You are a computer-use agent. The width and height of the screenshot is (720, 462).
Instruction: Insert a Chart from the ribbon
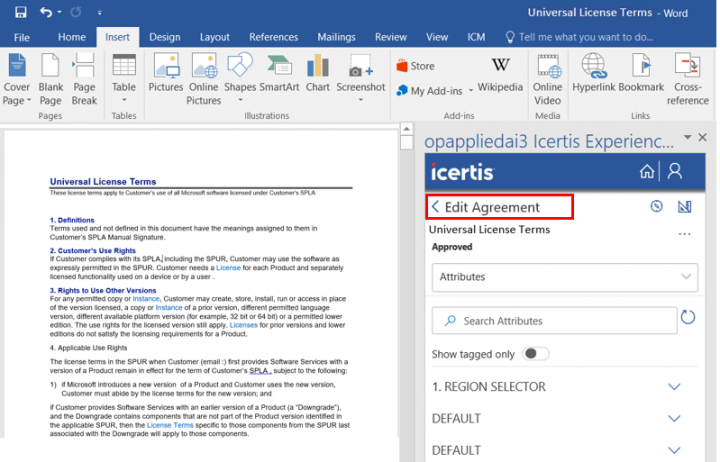pos(318,75)
